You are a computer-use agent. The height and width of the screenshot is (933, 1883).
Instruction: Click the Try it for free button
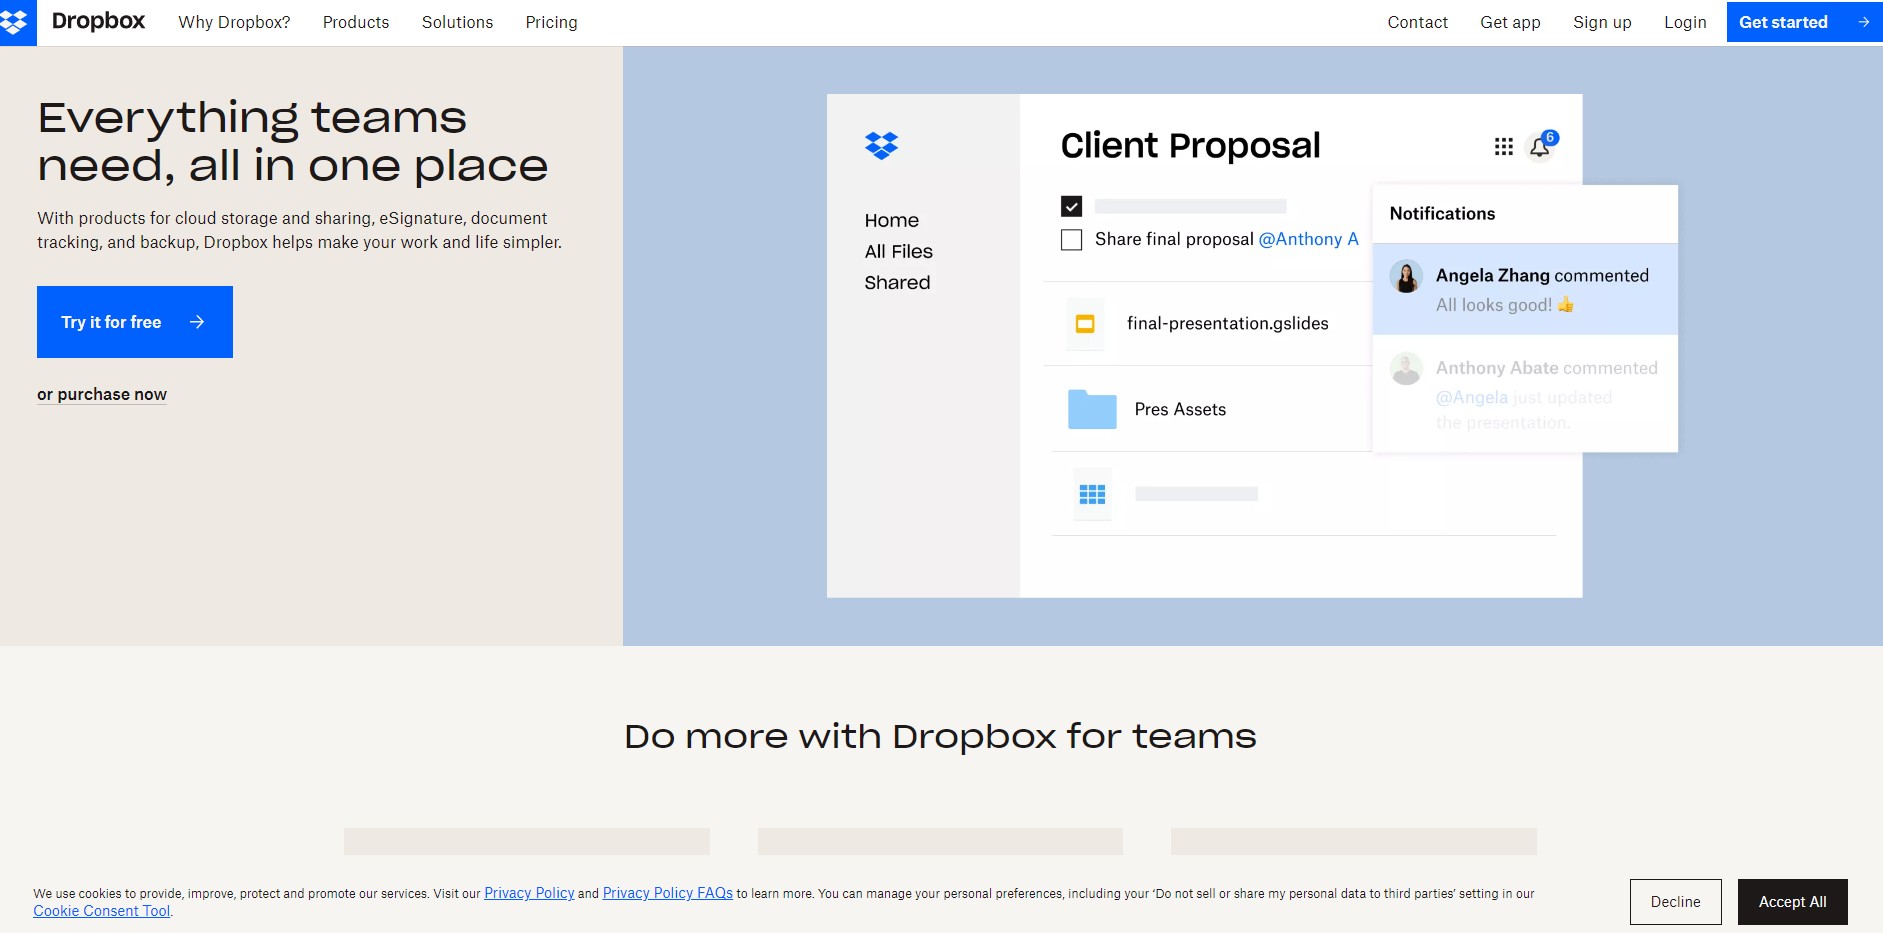(x=135, y=322)
